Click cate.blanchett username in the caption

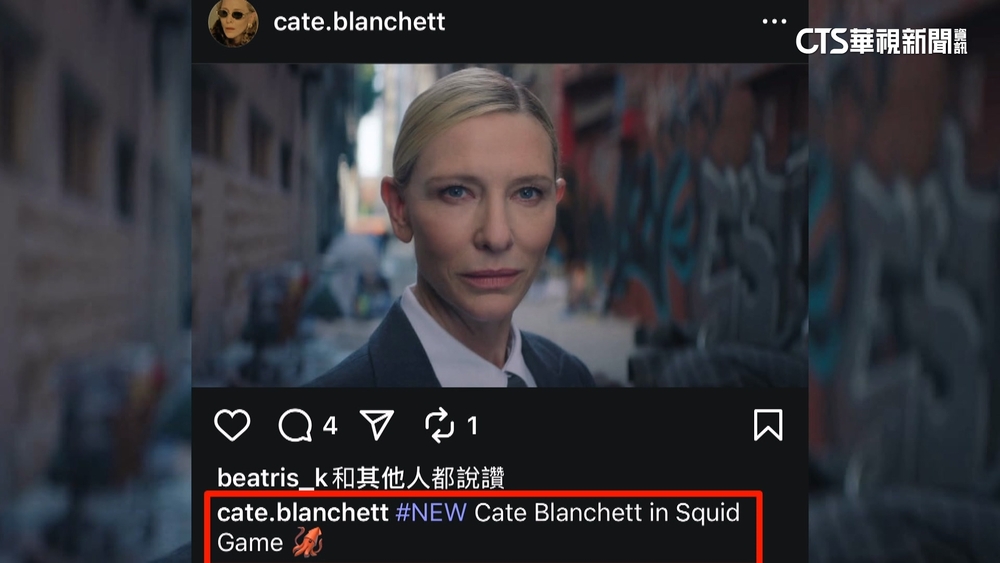point(303,513)
